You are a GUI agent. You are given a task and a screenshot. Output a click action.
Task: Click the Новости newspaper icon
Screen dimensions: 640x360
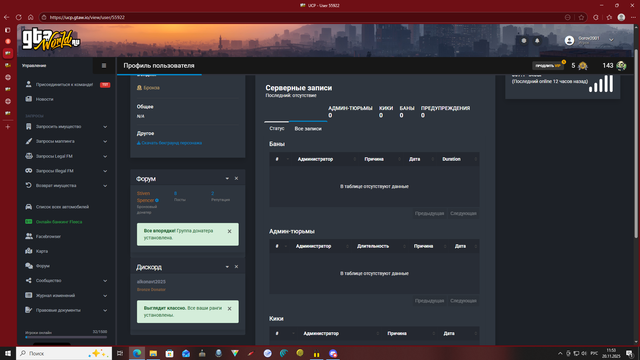[29, 99]
